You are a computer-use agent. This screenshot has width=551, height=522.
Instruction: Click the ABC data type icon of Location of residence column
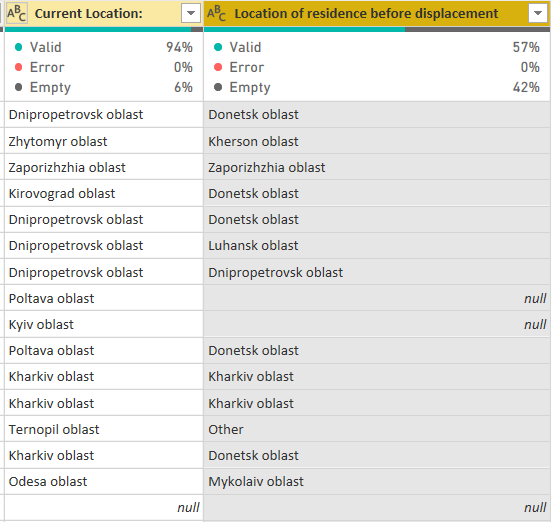click(216, 14)
